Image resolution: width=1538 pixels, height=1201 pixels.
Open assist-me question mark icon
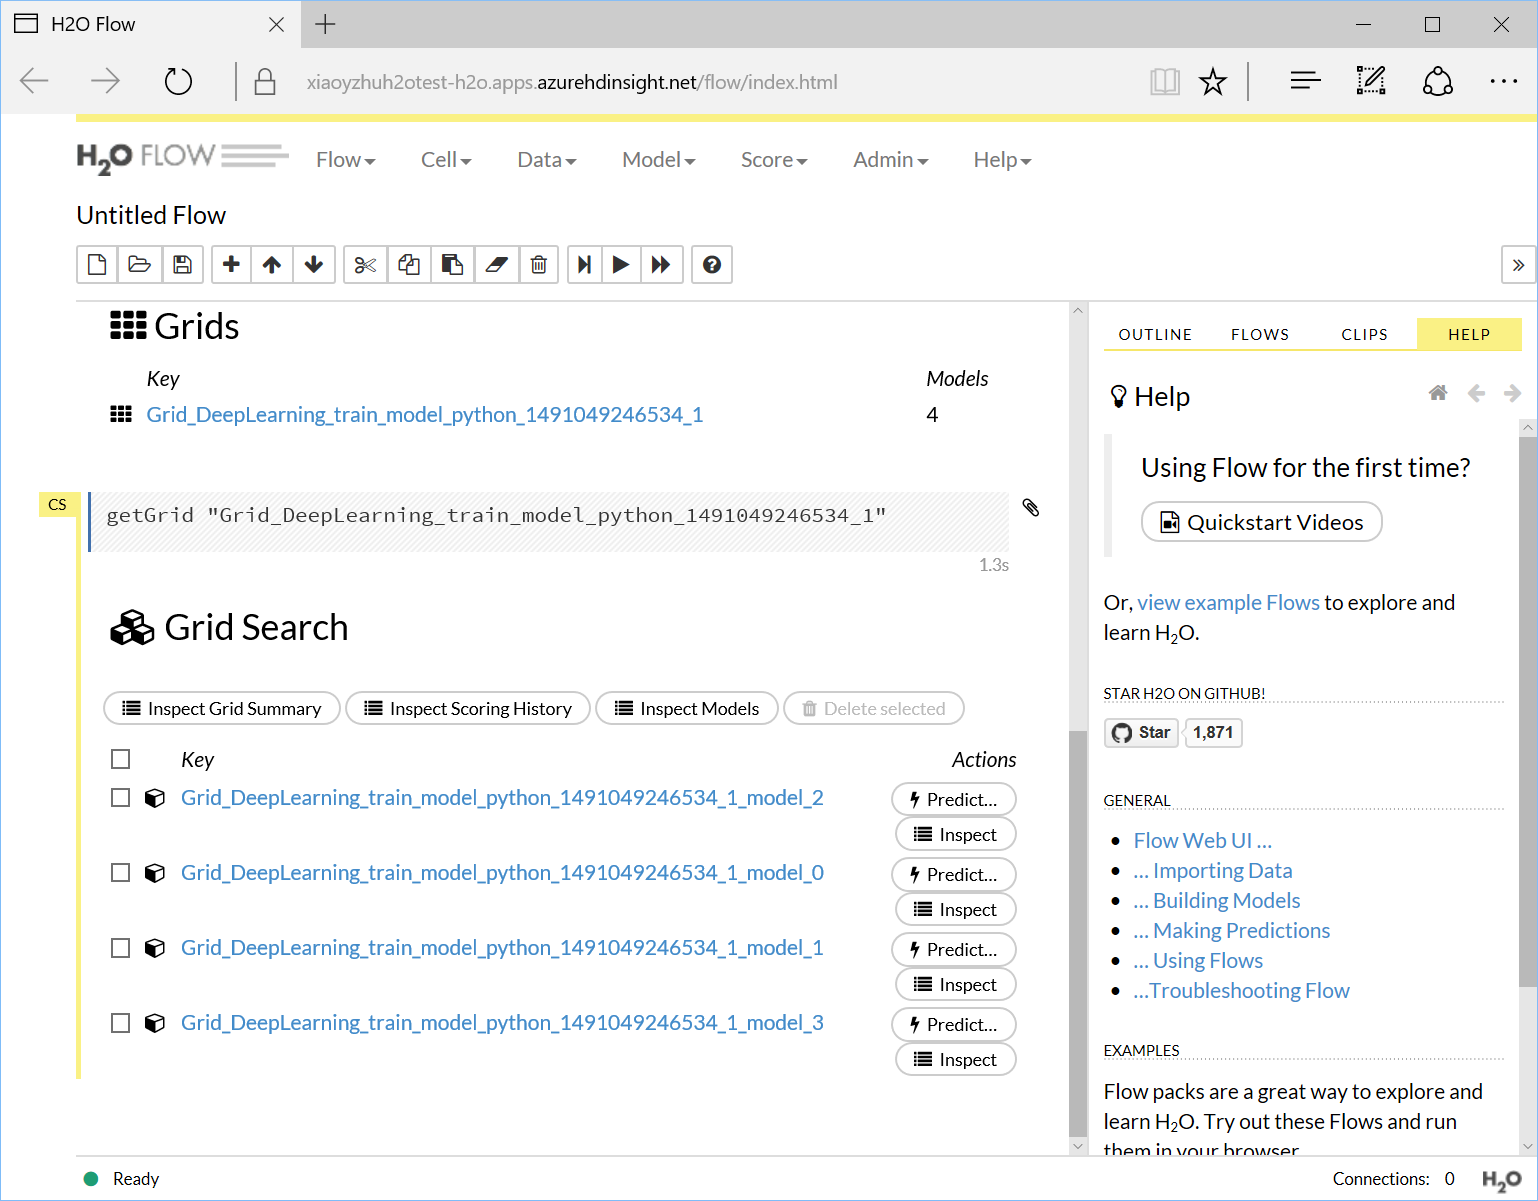712,265
